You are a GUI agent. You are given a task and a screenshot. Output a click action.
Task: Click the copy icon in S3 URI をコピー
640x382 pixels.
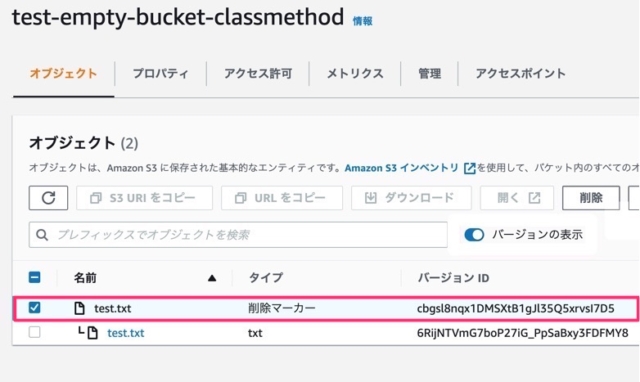click(96, 198)
